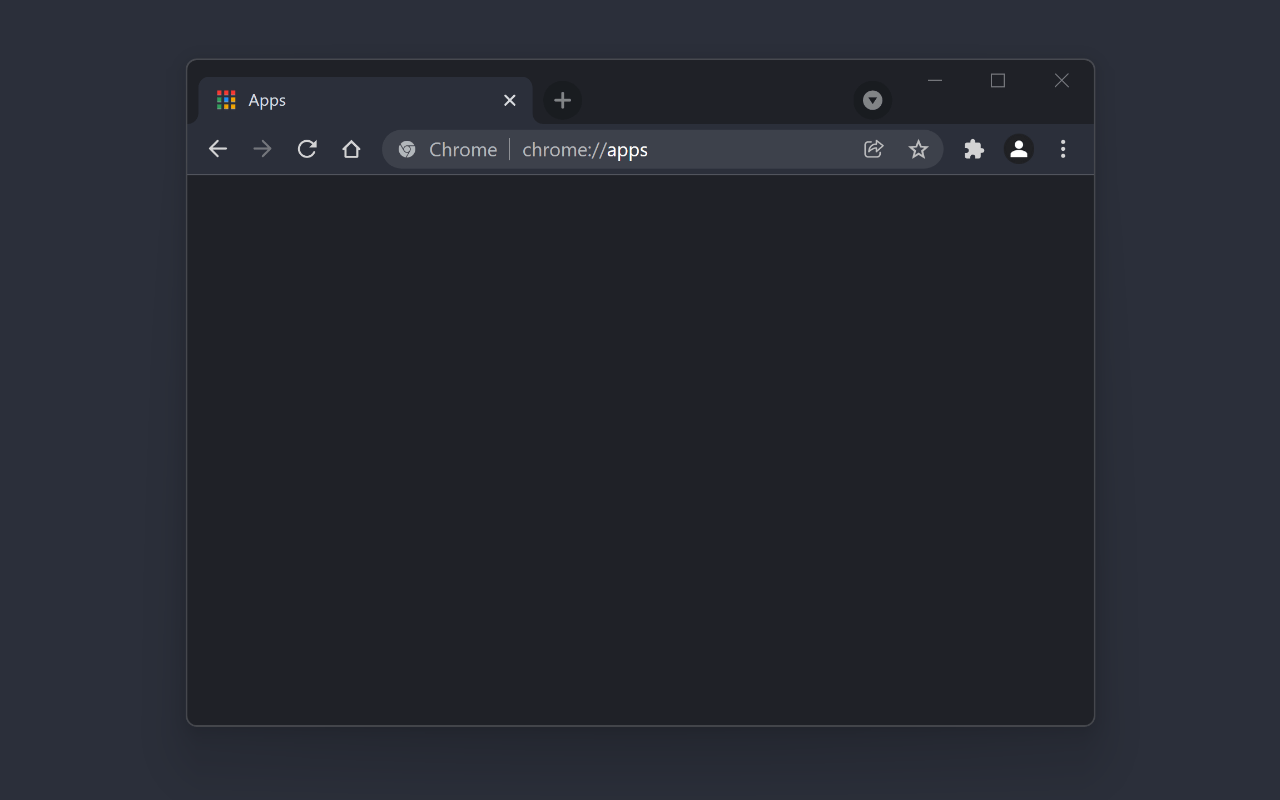This screenshot has width=1280, height=800.
Task: Bookmark this page with the star icon
Action: 918,149
